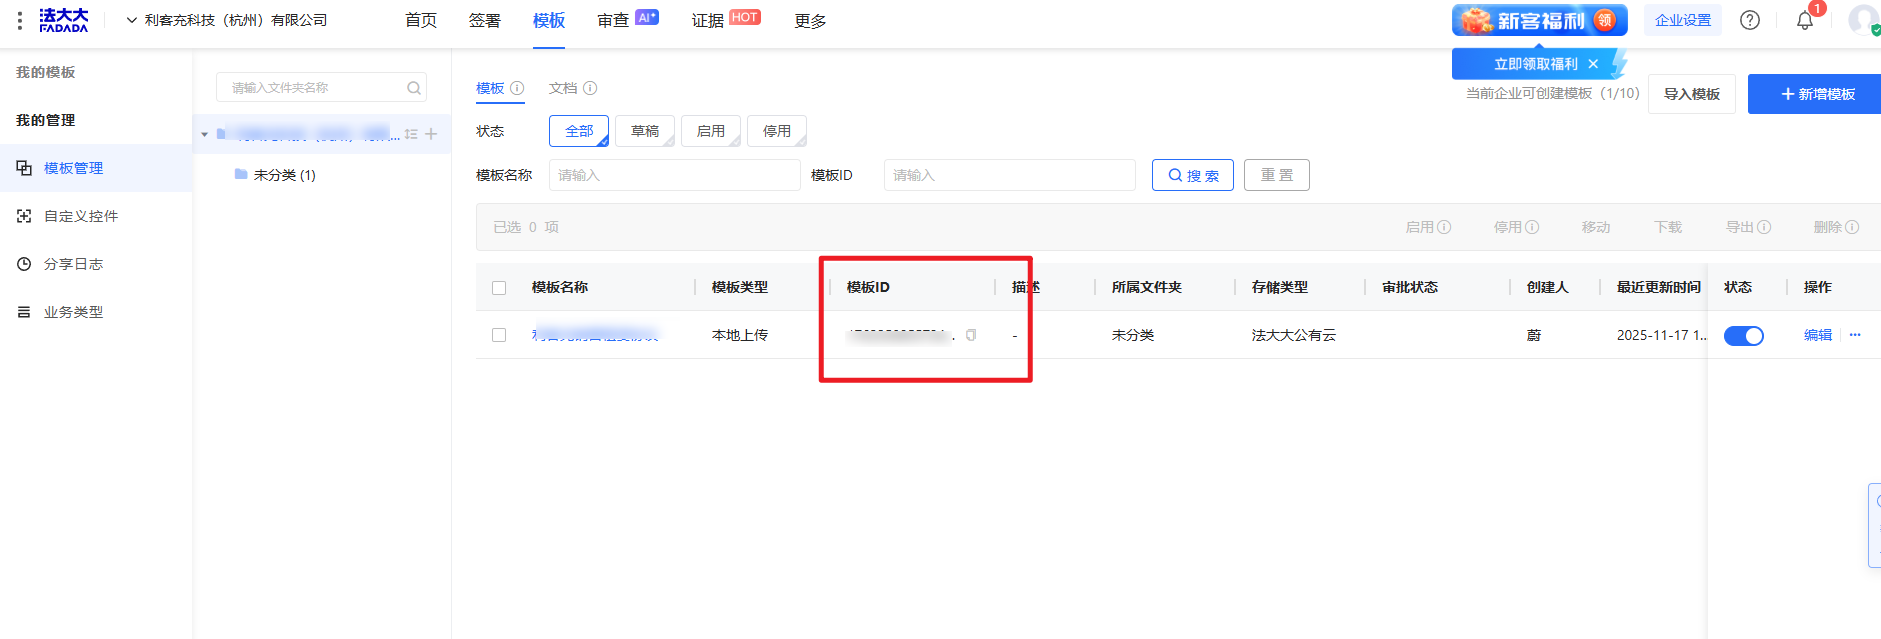The height and width of the screenshot is (639, 1881).
Task: Click the add folder plus icon
Action: point(431,134)
